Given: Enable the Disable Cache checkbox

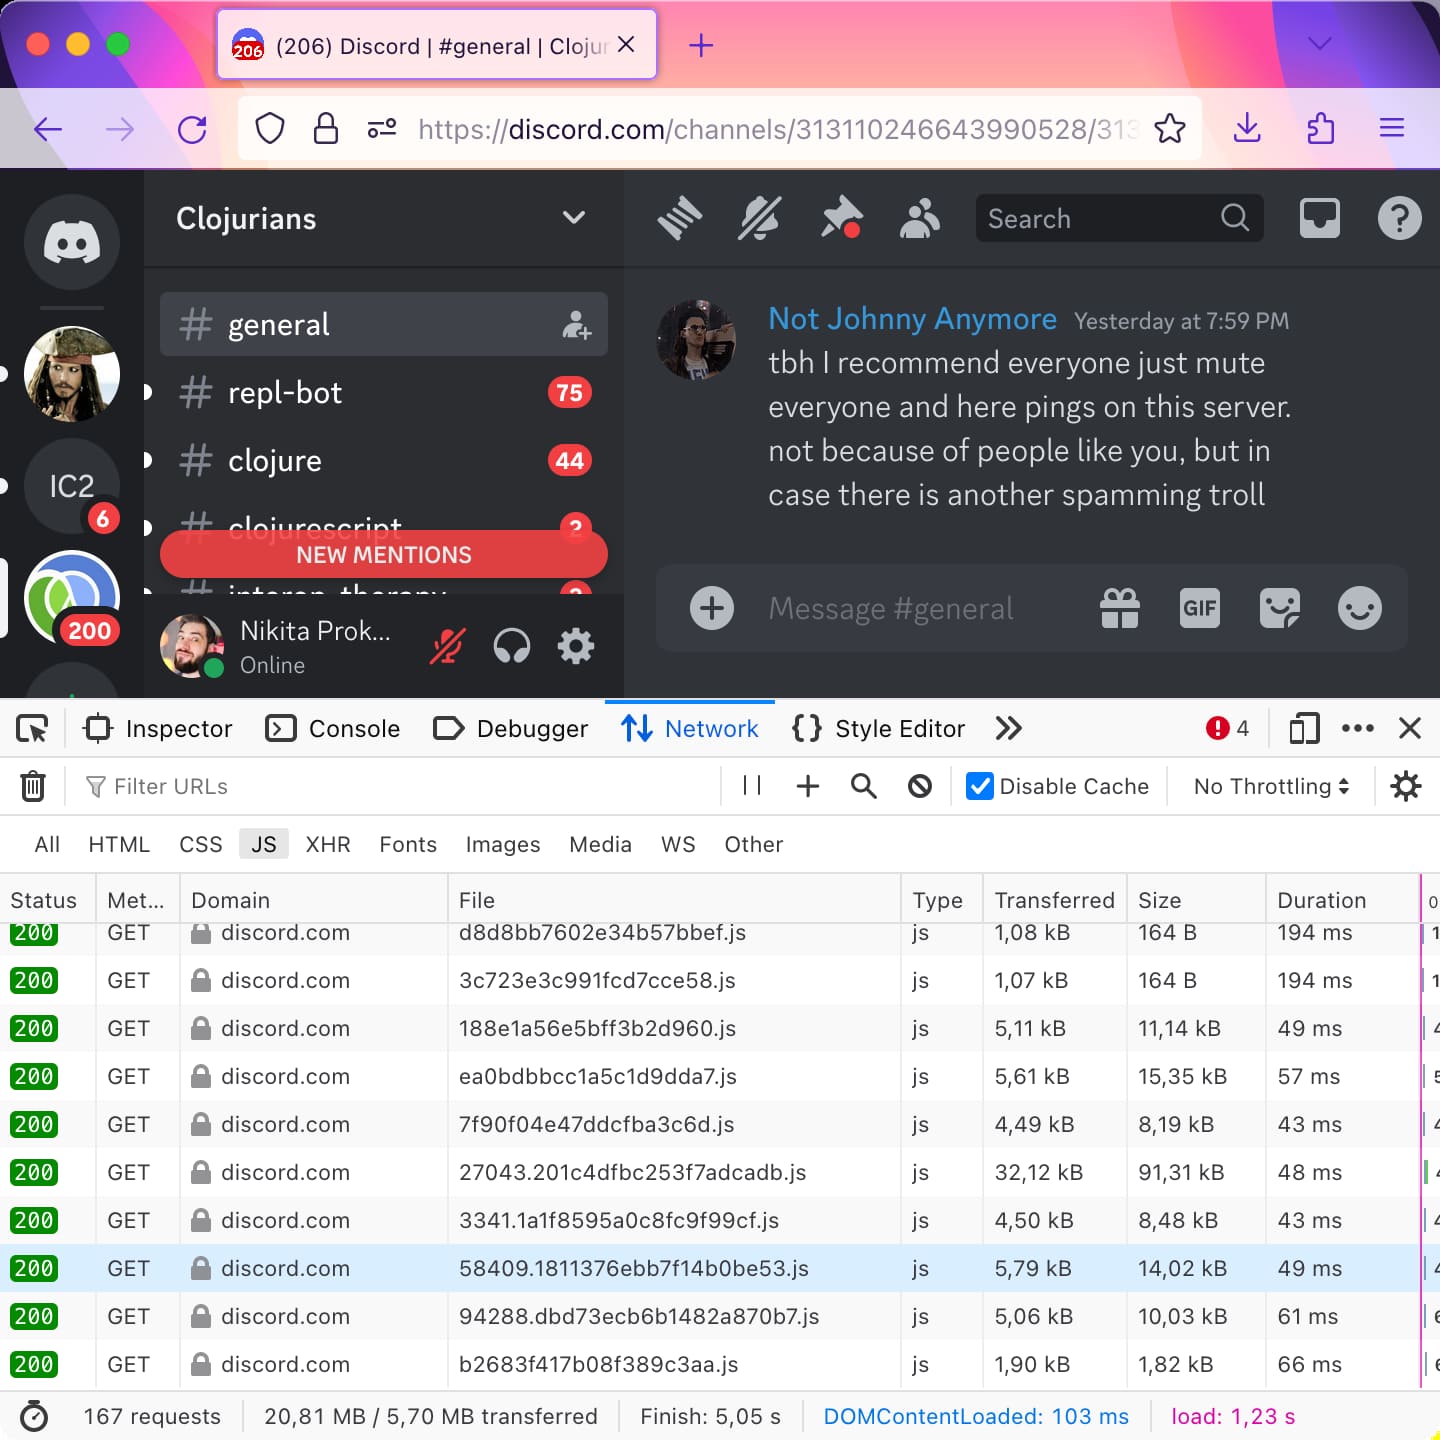Looking at the screenshot, I should click(x=978, y=786).
